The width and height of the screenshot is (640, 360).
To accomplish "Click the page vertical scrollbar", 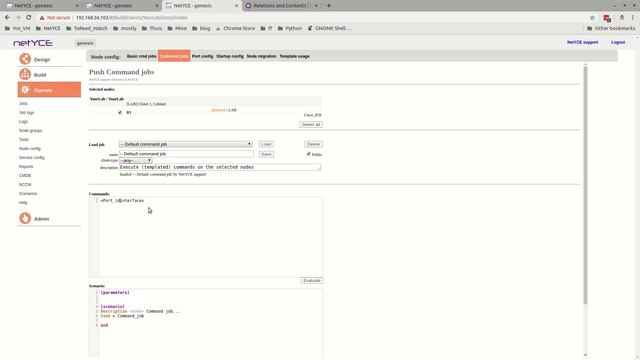I will (x=585, y=184).
